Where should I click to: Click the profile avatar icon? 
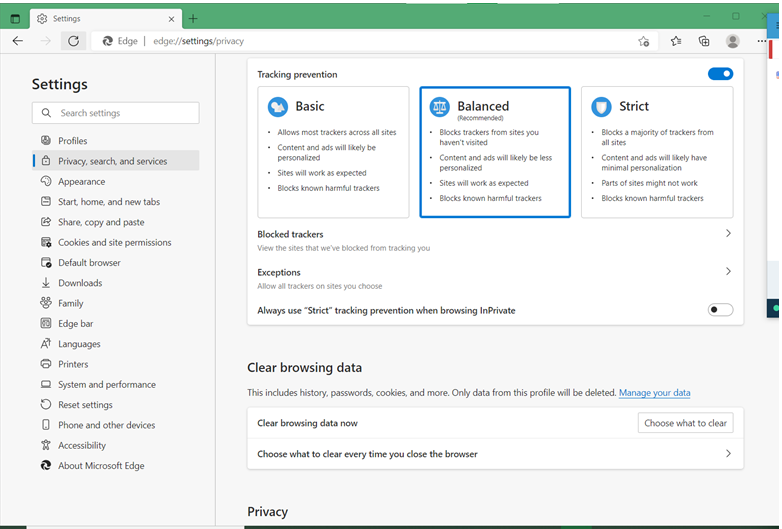tap(733, 41)
